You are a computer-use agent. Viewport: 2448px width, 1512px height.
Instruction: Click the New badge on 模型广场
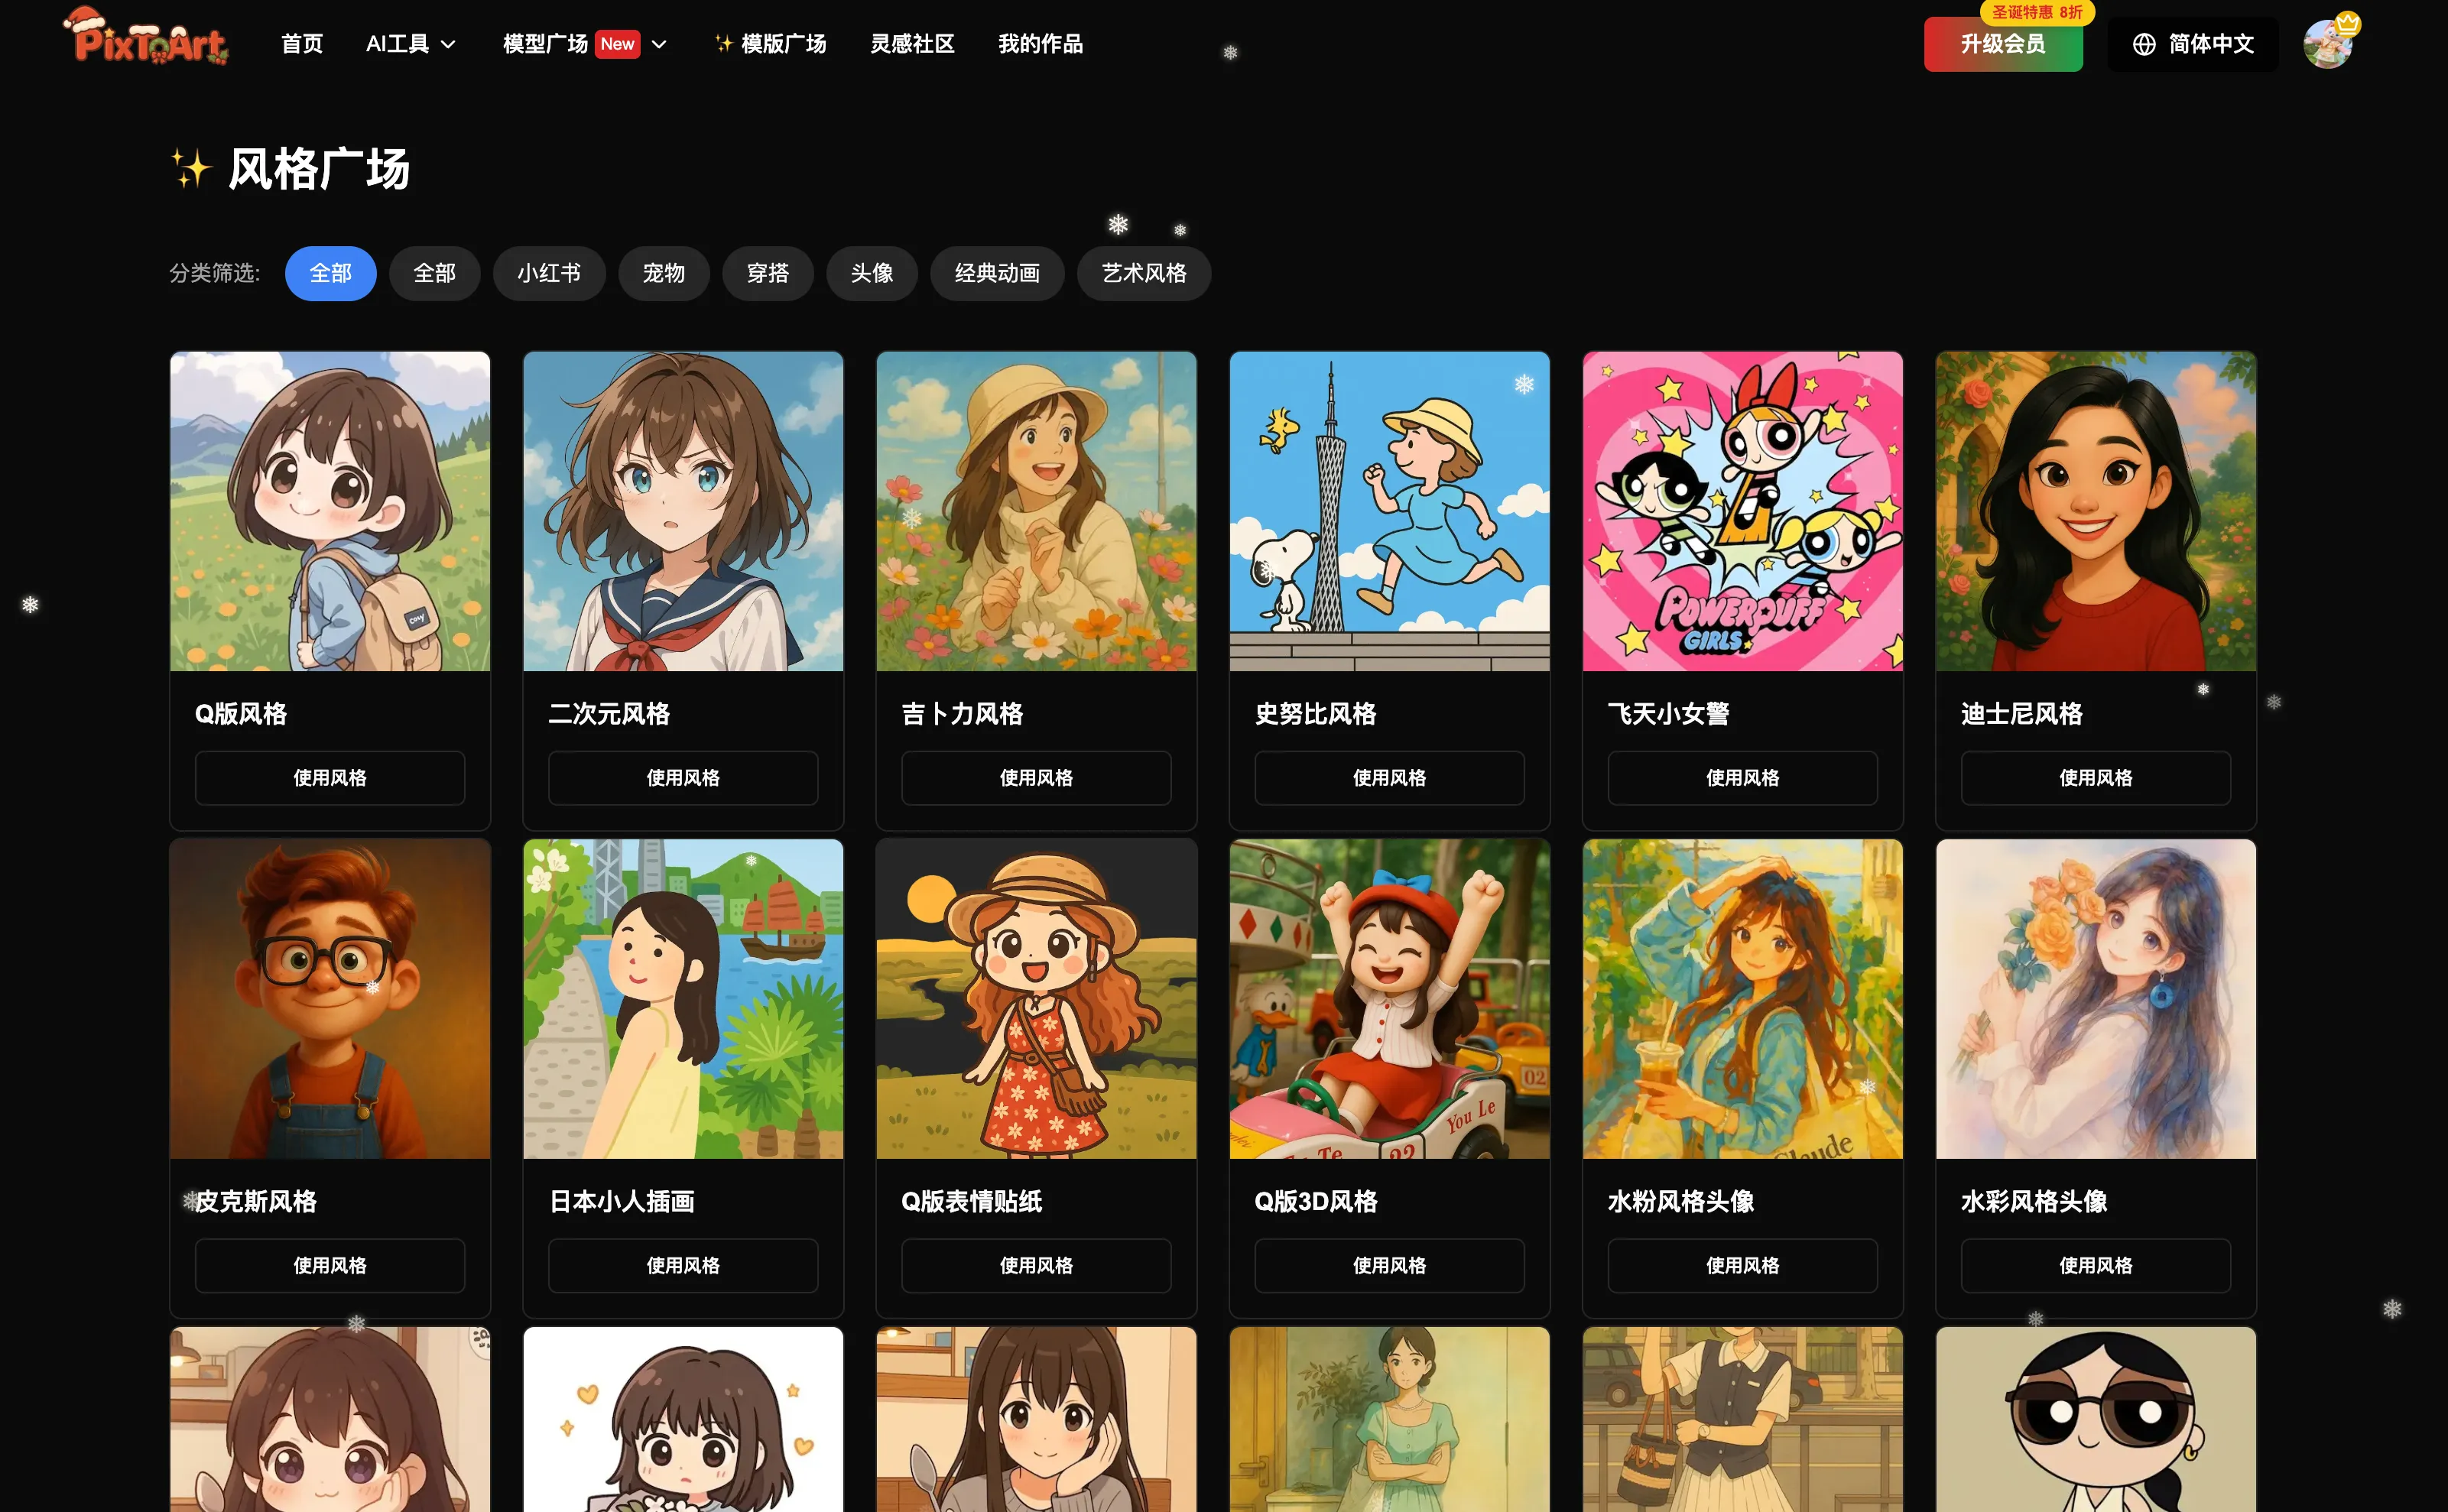click(617, 44)
